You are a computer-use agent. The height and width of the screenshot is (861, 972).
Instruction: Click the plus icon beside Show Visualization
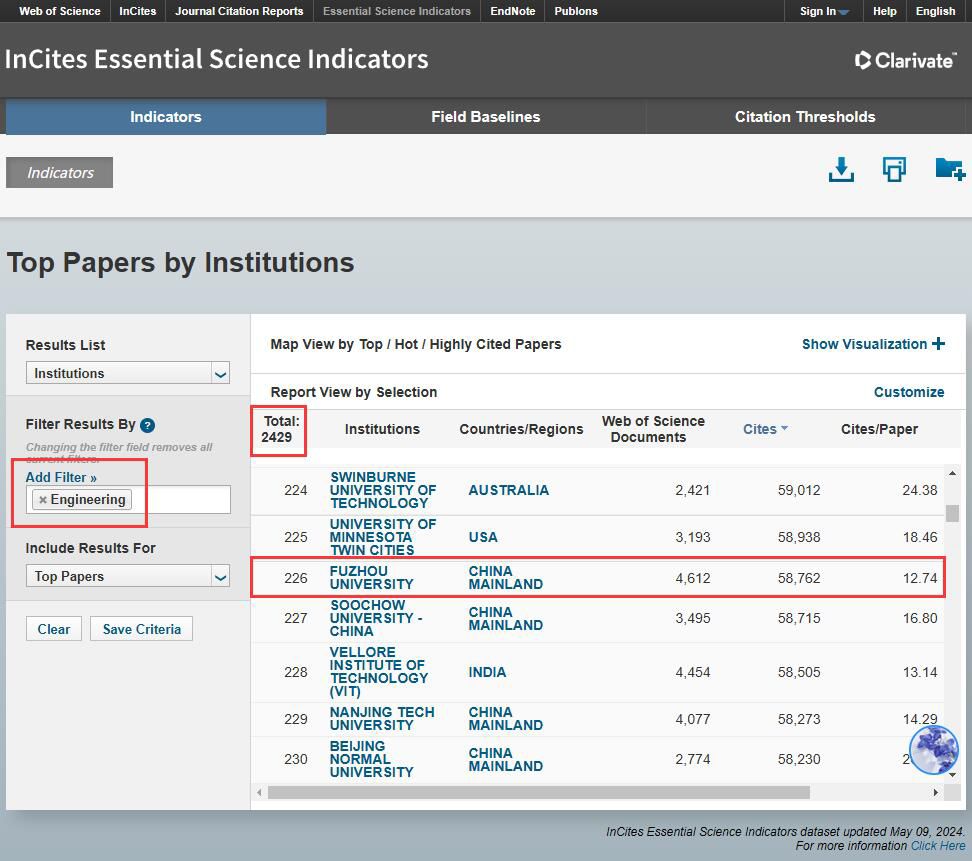[x=938, y=344]
